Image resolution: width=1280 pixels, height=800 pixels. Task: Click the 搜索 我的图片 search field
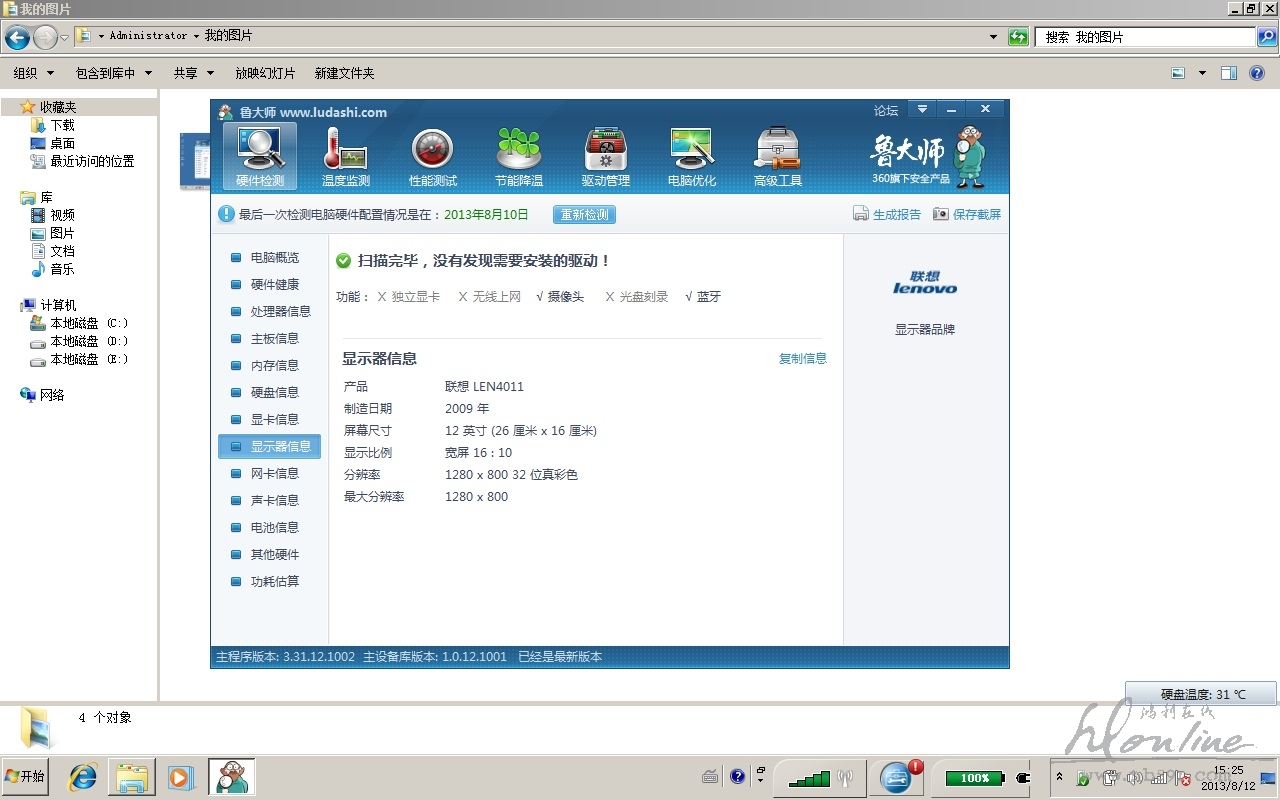pyautogui.click(x=1146, y=37)
